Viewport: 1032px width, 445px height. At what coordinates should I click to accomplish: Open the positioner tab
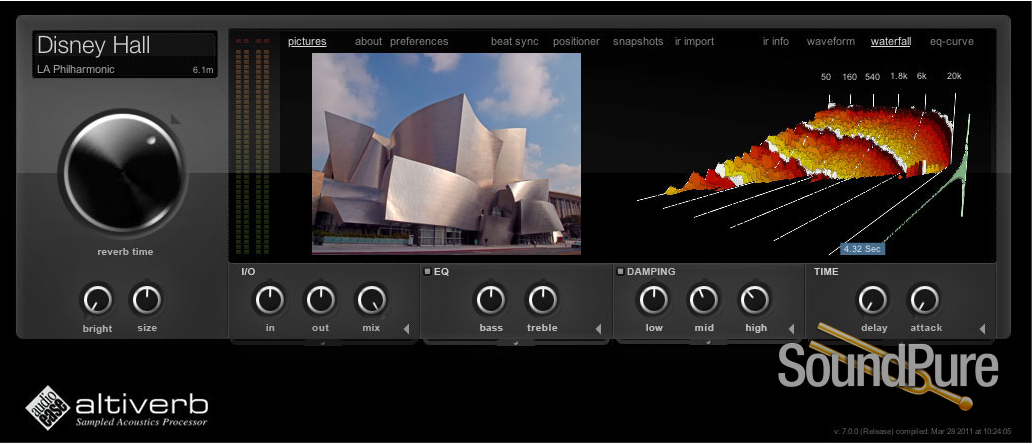576,41
